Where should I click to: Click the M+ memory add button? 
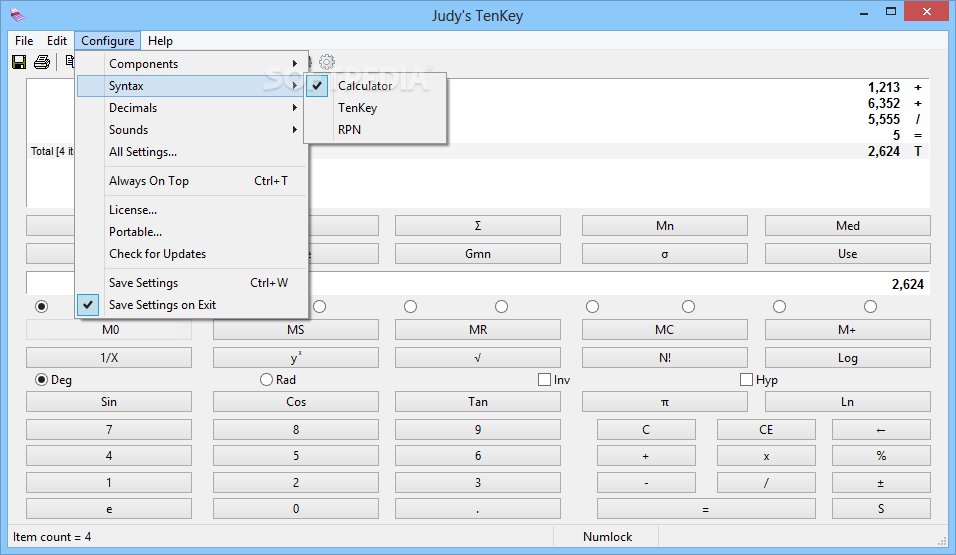coord(847,330)
